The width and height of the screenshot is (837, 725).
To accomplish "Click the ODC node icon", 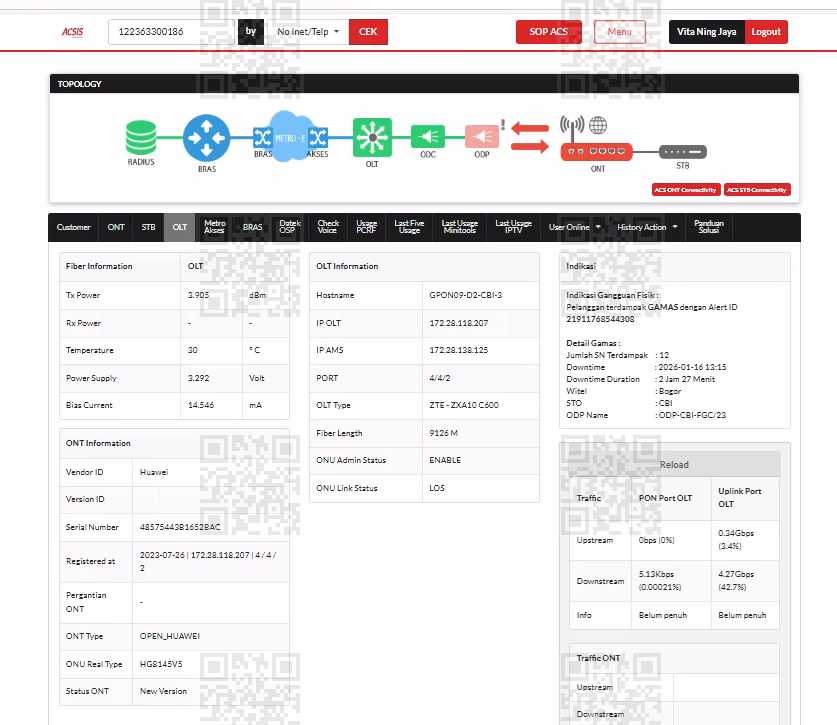I will [x=428, y=137].
